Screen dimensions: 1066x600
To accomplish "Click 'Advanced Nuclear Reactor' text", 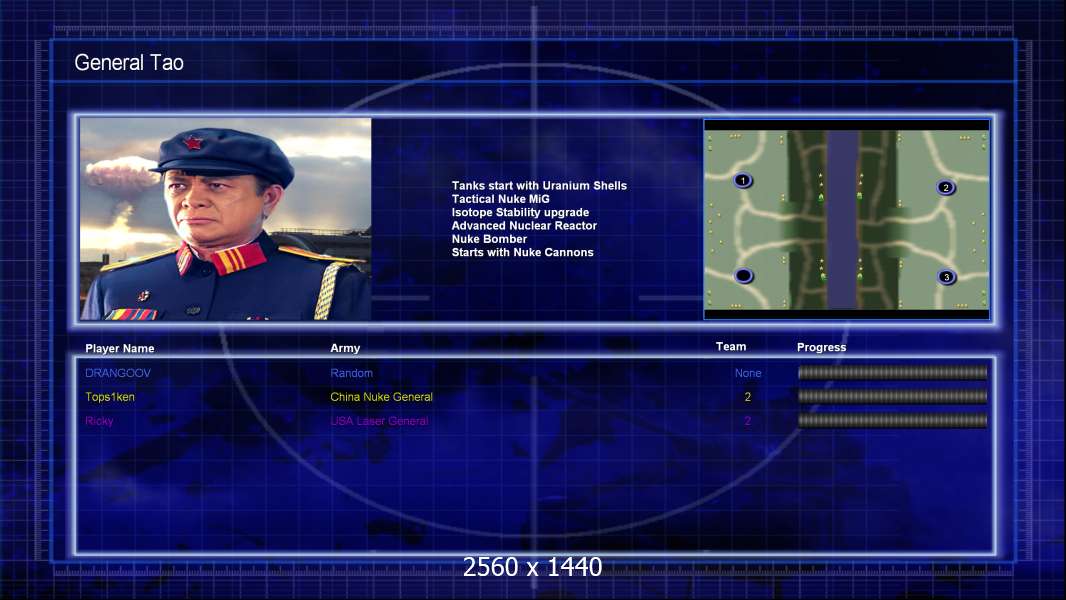I will (x=524, y=226).
